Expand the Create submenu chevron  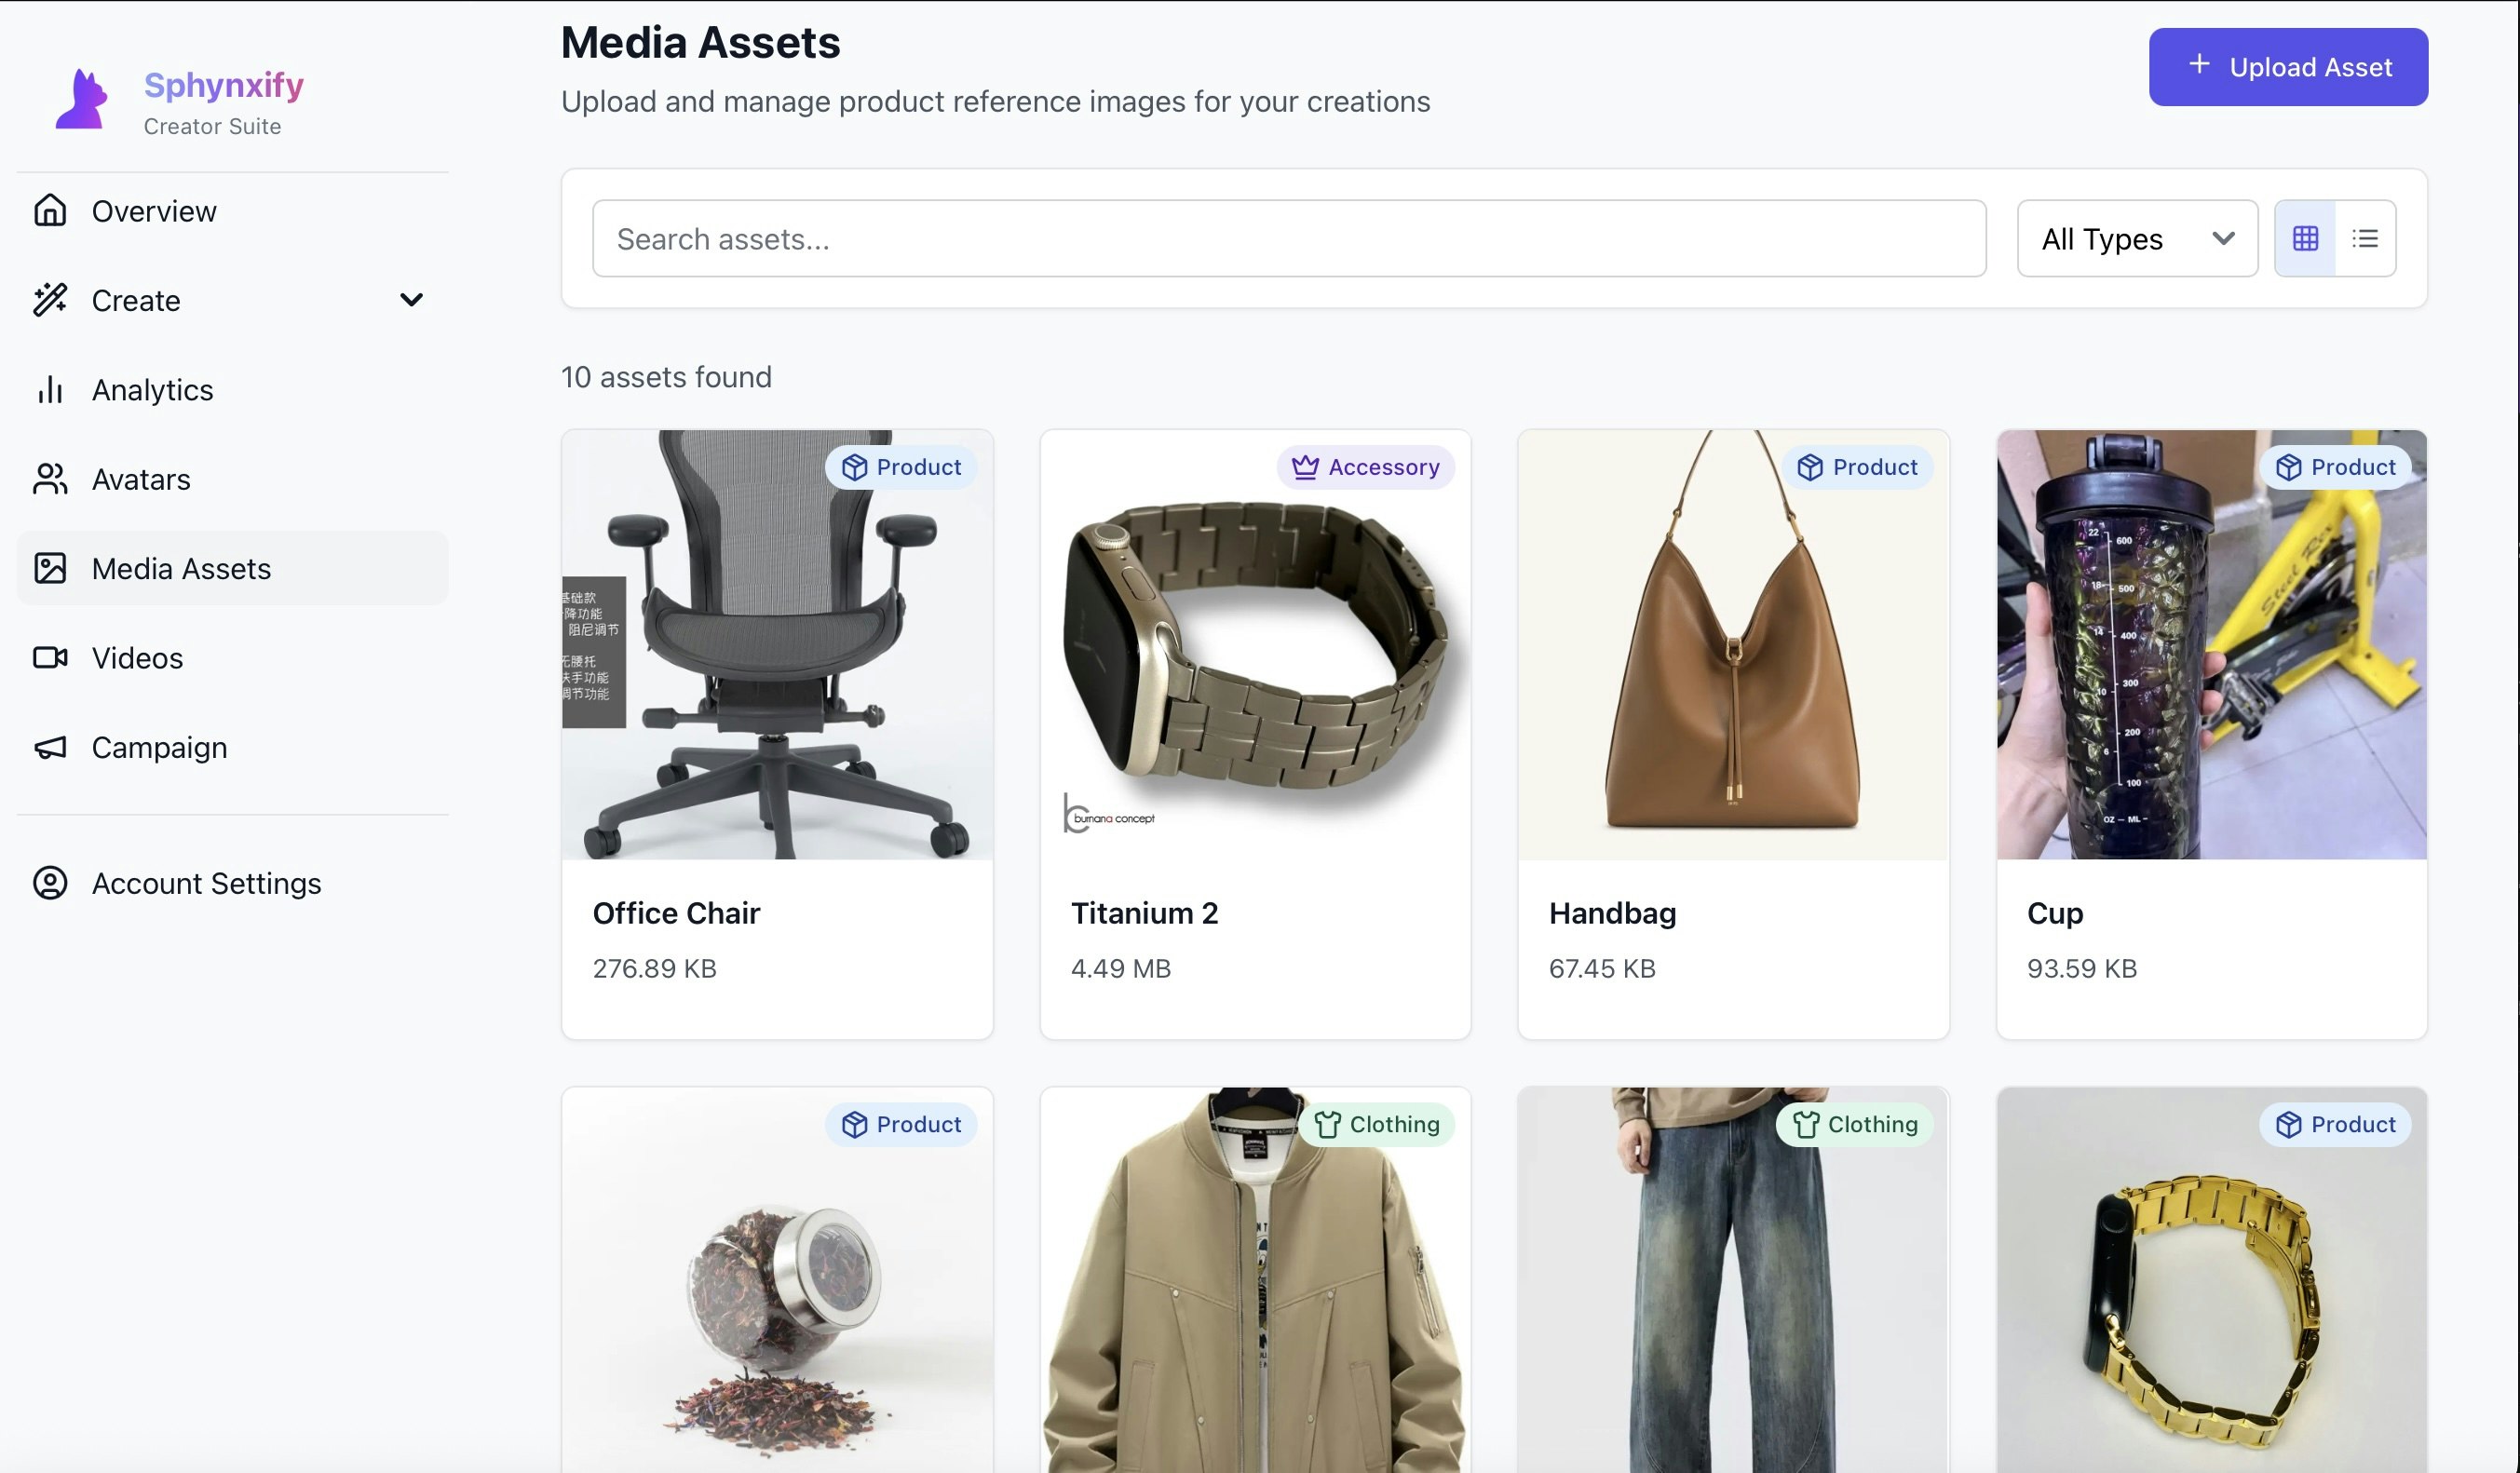[411, 300]
